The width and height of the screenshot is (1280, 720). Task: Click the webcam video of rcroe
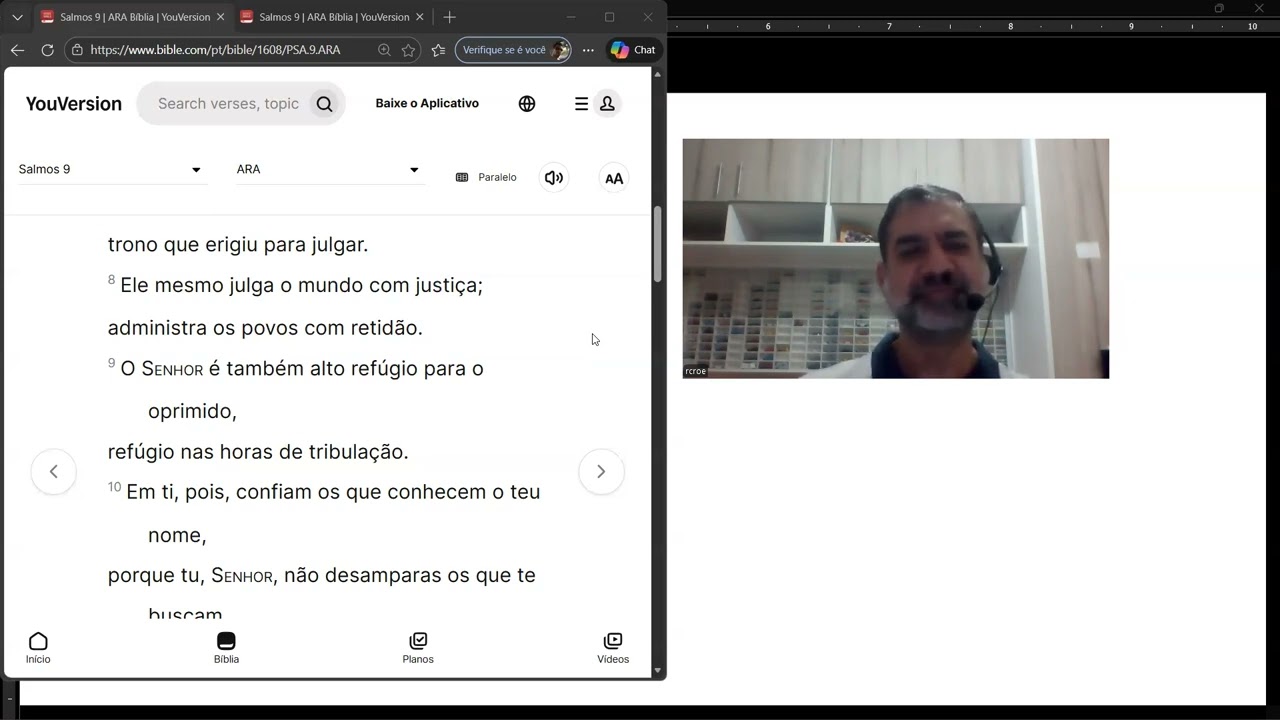coord(895,259)
